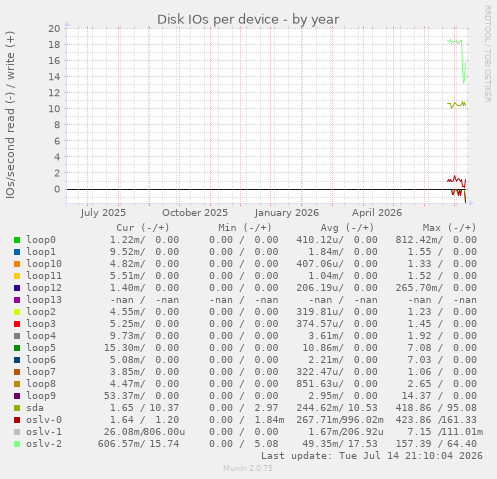
Task: Click loop13 '-nan / -nan' current value
Action: click(x=144, y=300)
